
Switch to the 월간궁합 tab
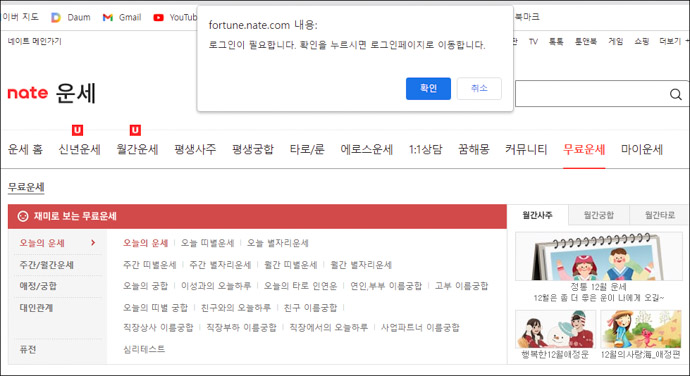coord(598,215)
